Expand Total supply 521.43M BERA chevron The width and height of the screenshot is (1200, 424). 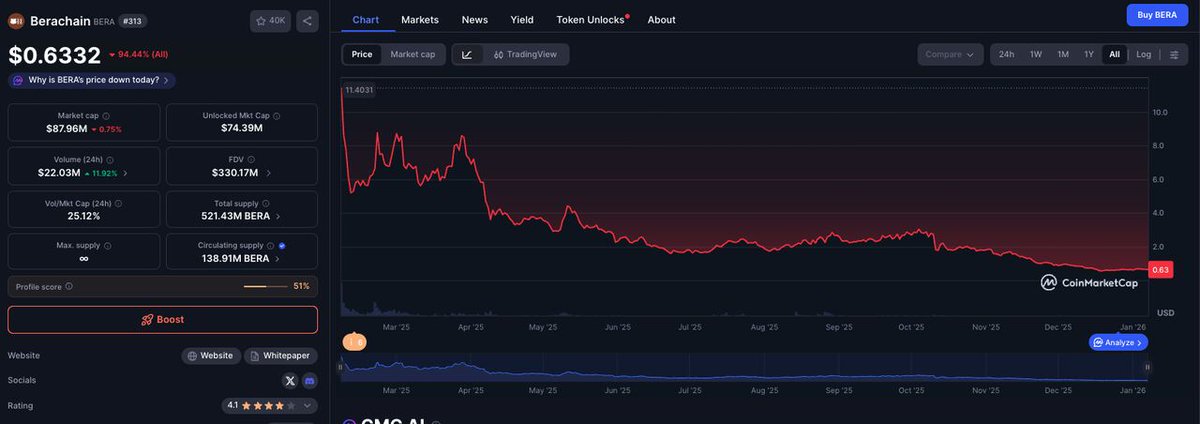click(x=278, y=216)
